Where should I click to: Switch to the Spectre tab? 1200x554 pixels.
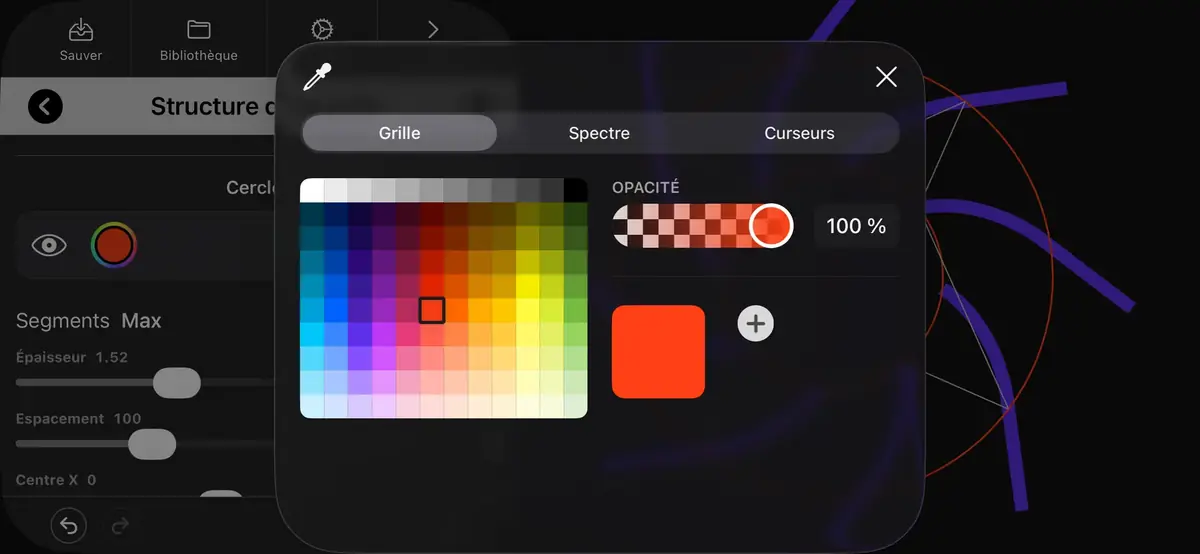(599, 133)
